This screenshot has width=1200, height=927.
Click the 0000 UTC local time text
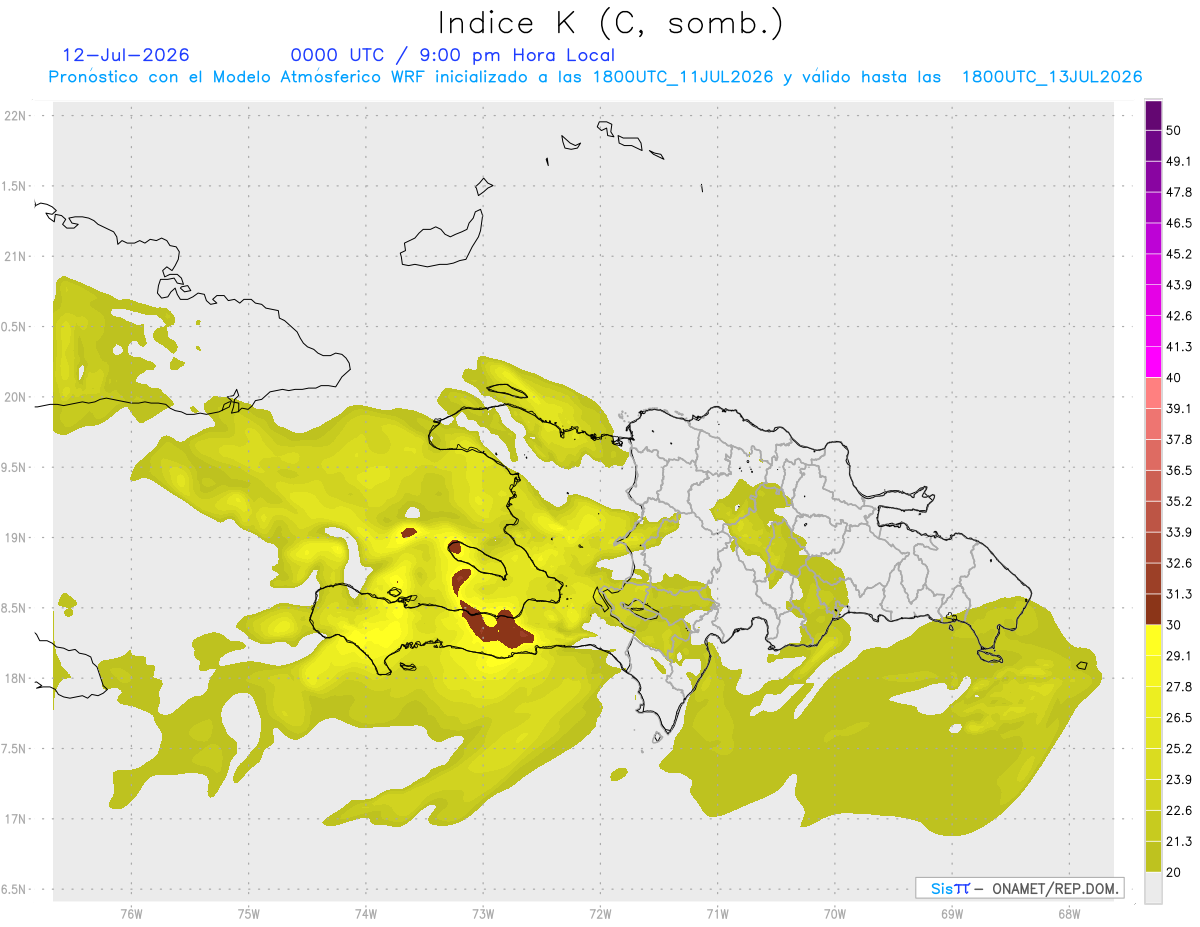(x=452, y=55)
